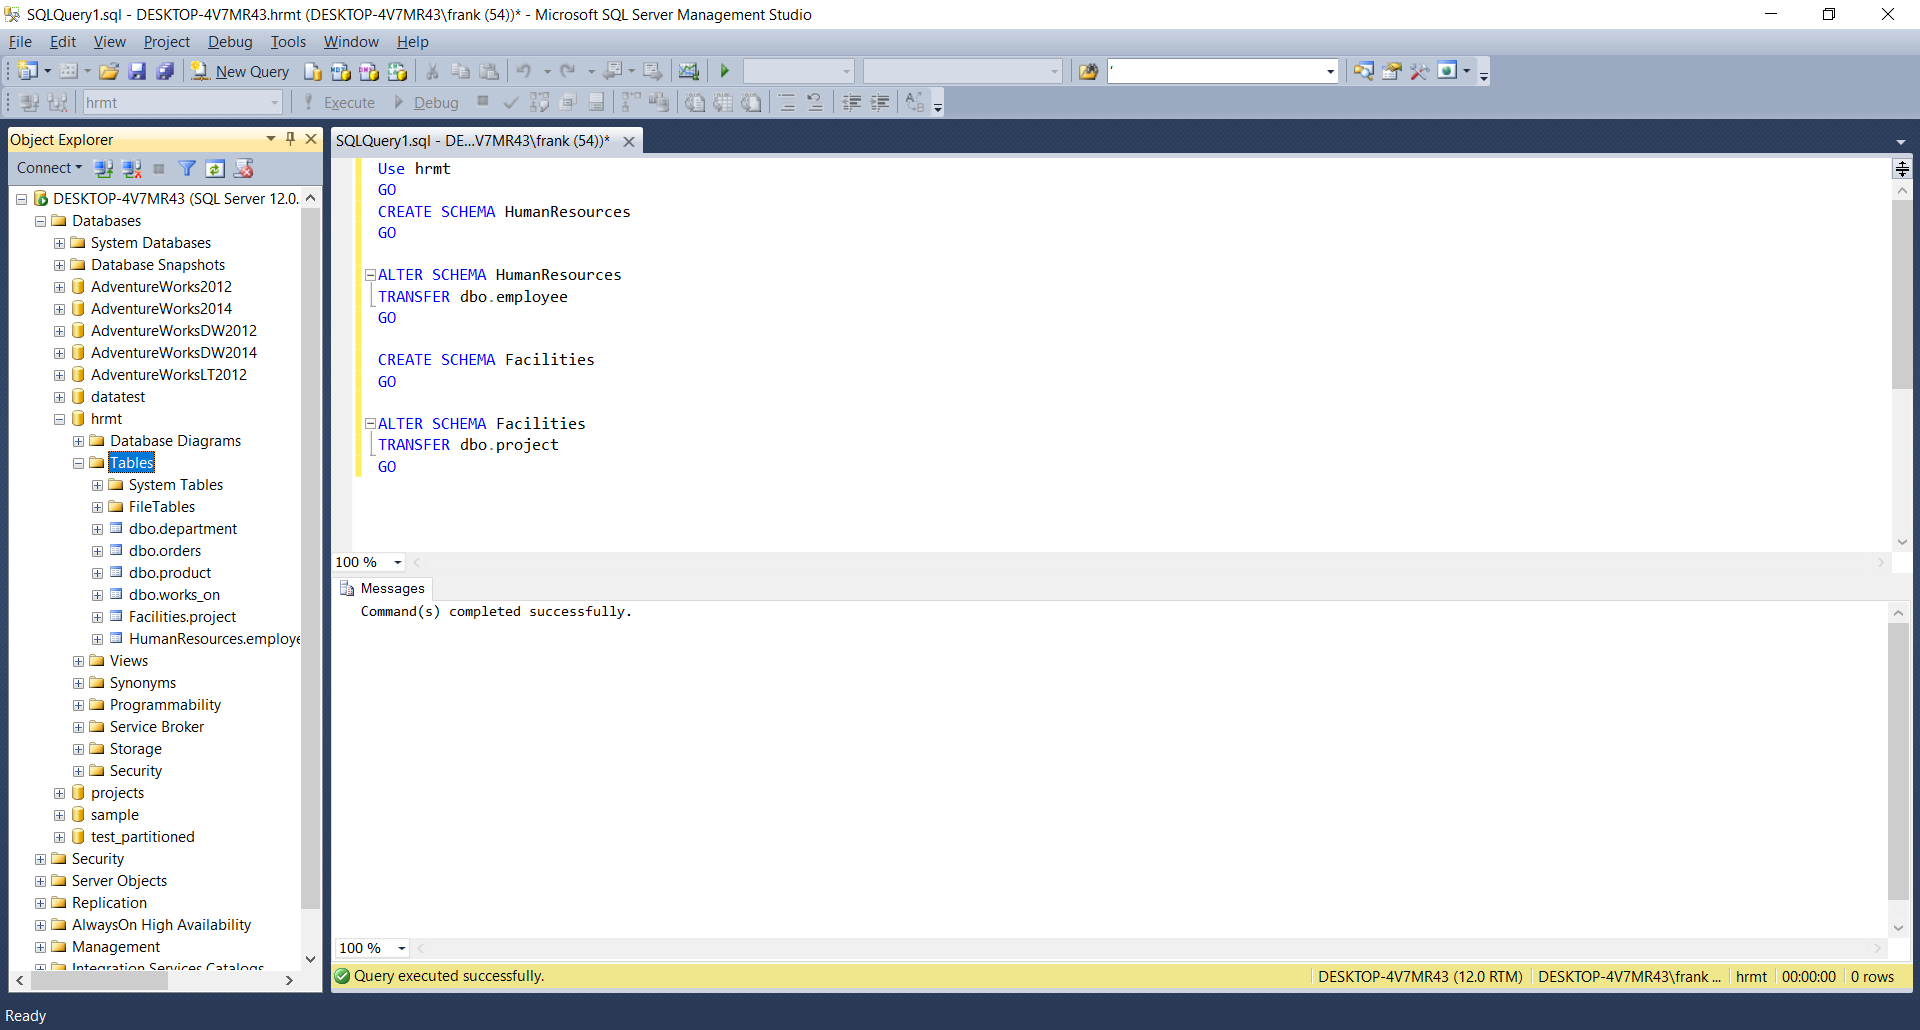
Task: Open the Toolbox hammer-and-wrench icon
Action: (1419, 71)
